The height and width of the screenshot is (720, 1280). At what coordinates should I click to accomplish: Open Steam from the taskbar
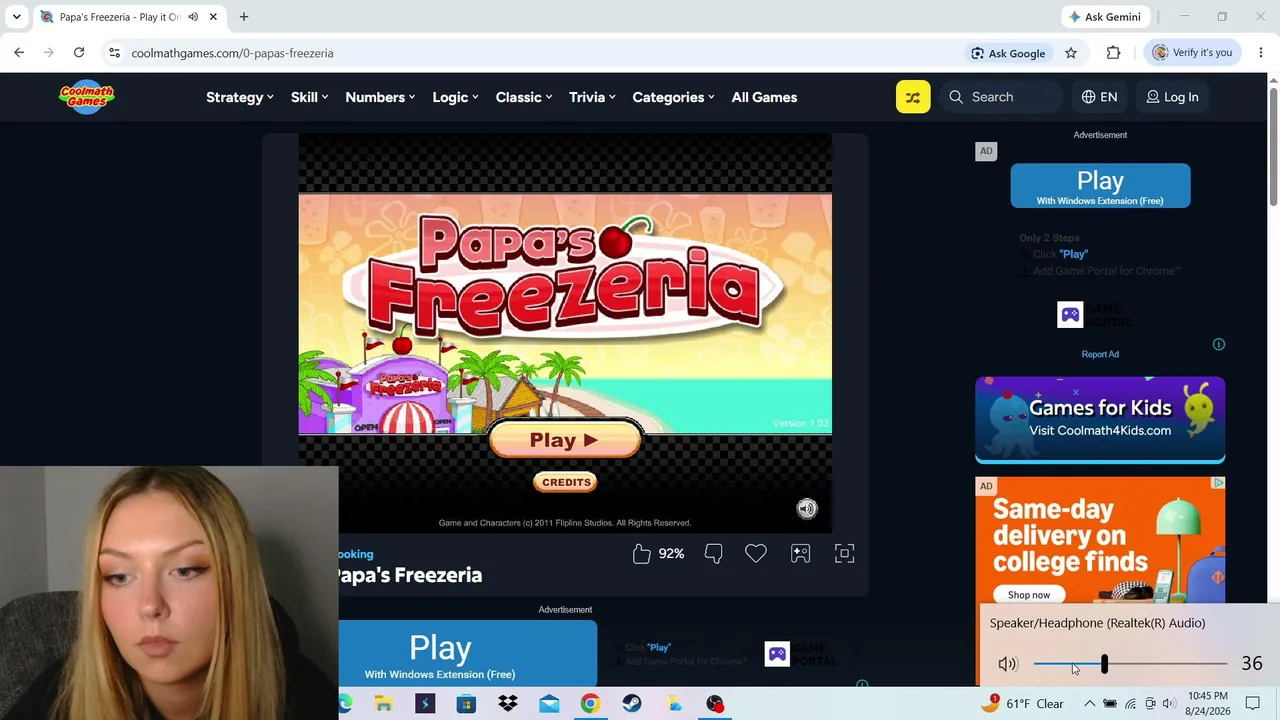click(x=632, y=704)
